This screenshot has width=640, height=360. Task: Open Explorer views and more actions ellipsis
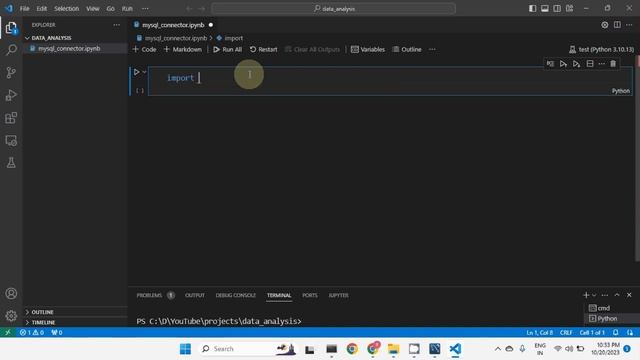point(117,25)
